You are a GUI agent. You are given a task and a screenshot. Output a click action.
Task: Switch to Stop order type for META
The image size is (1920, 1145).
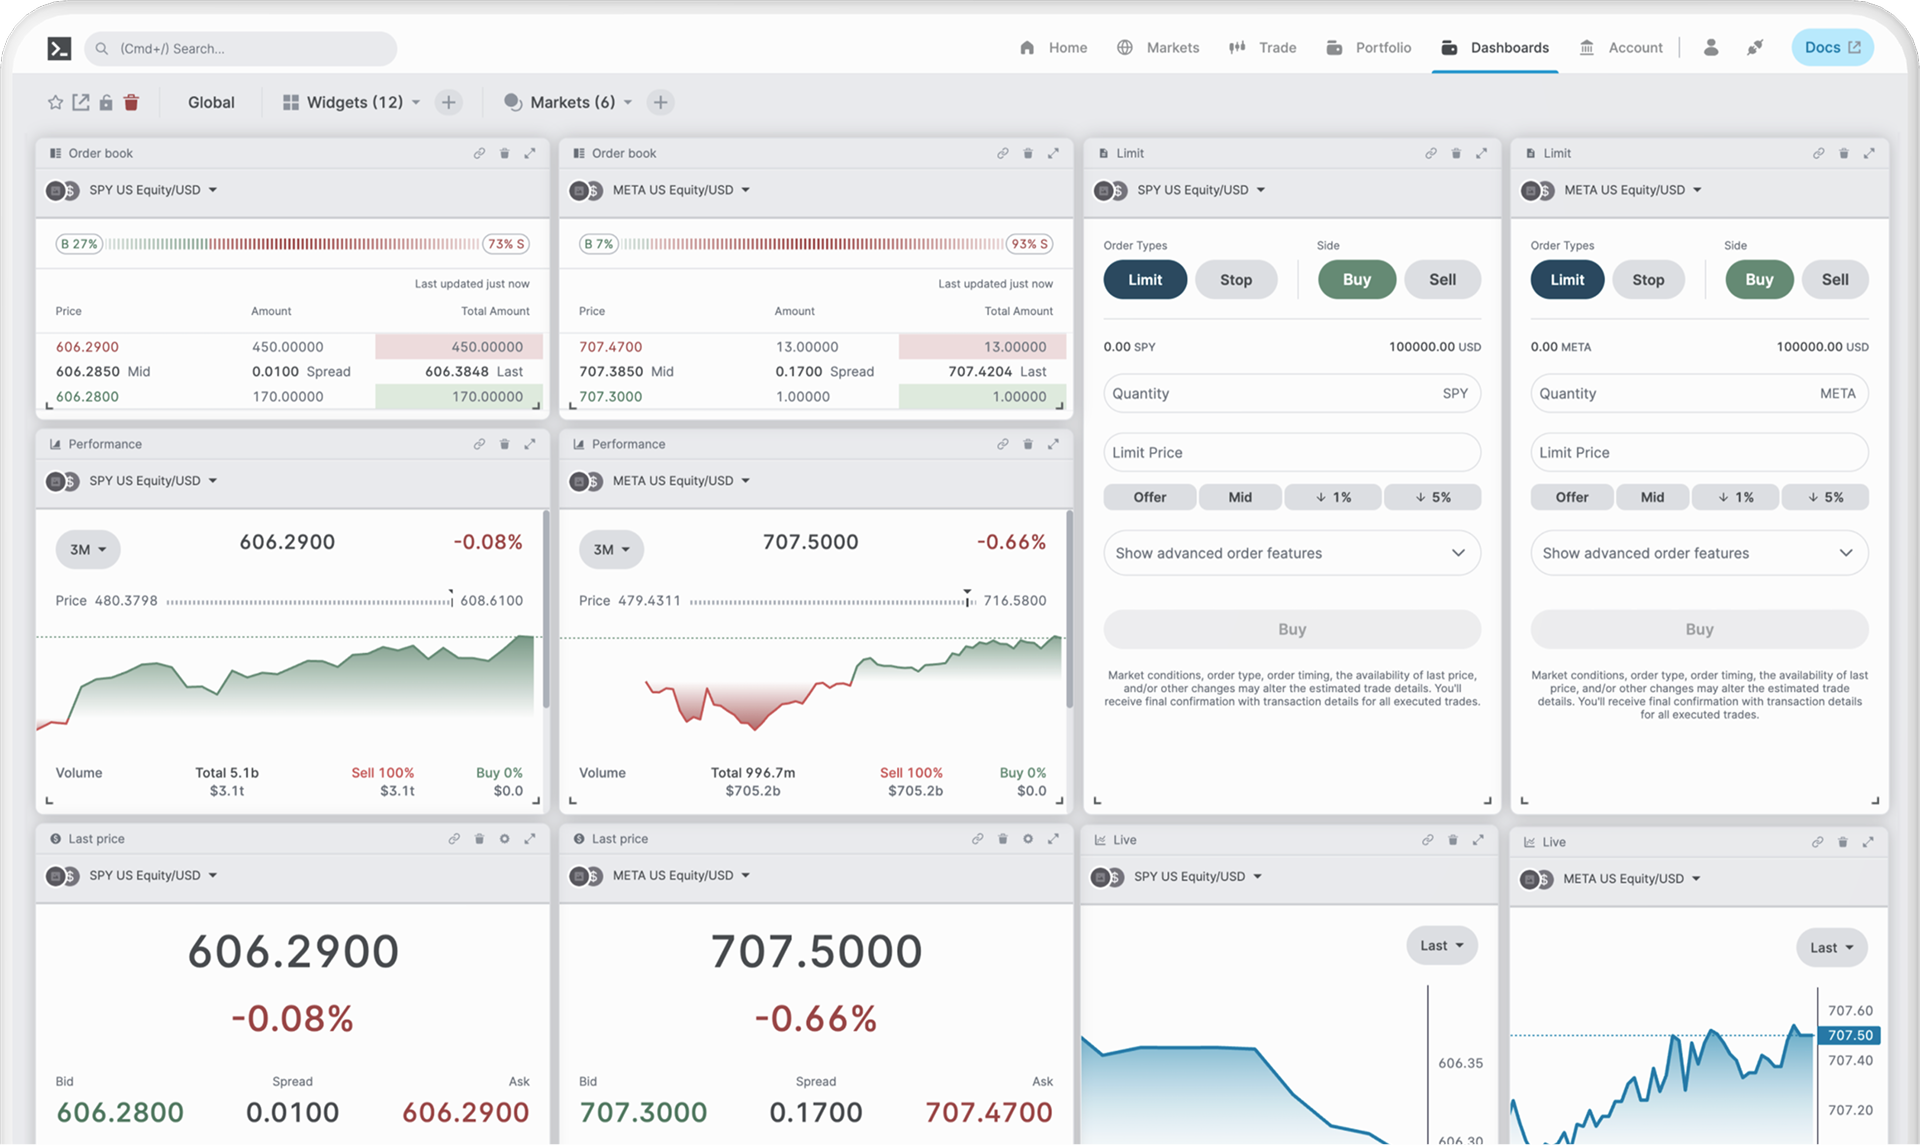pos(1648,279)
